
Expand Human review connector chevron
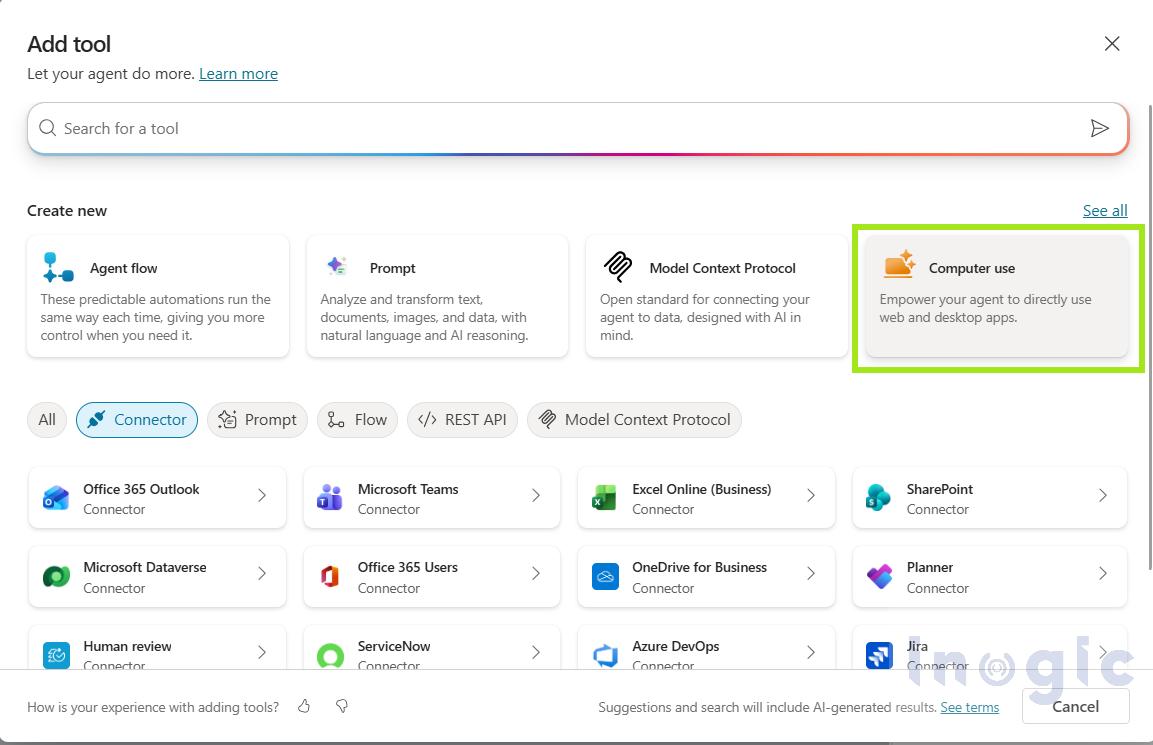tap(262, 652)
